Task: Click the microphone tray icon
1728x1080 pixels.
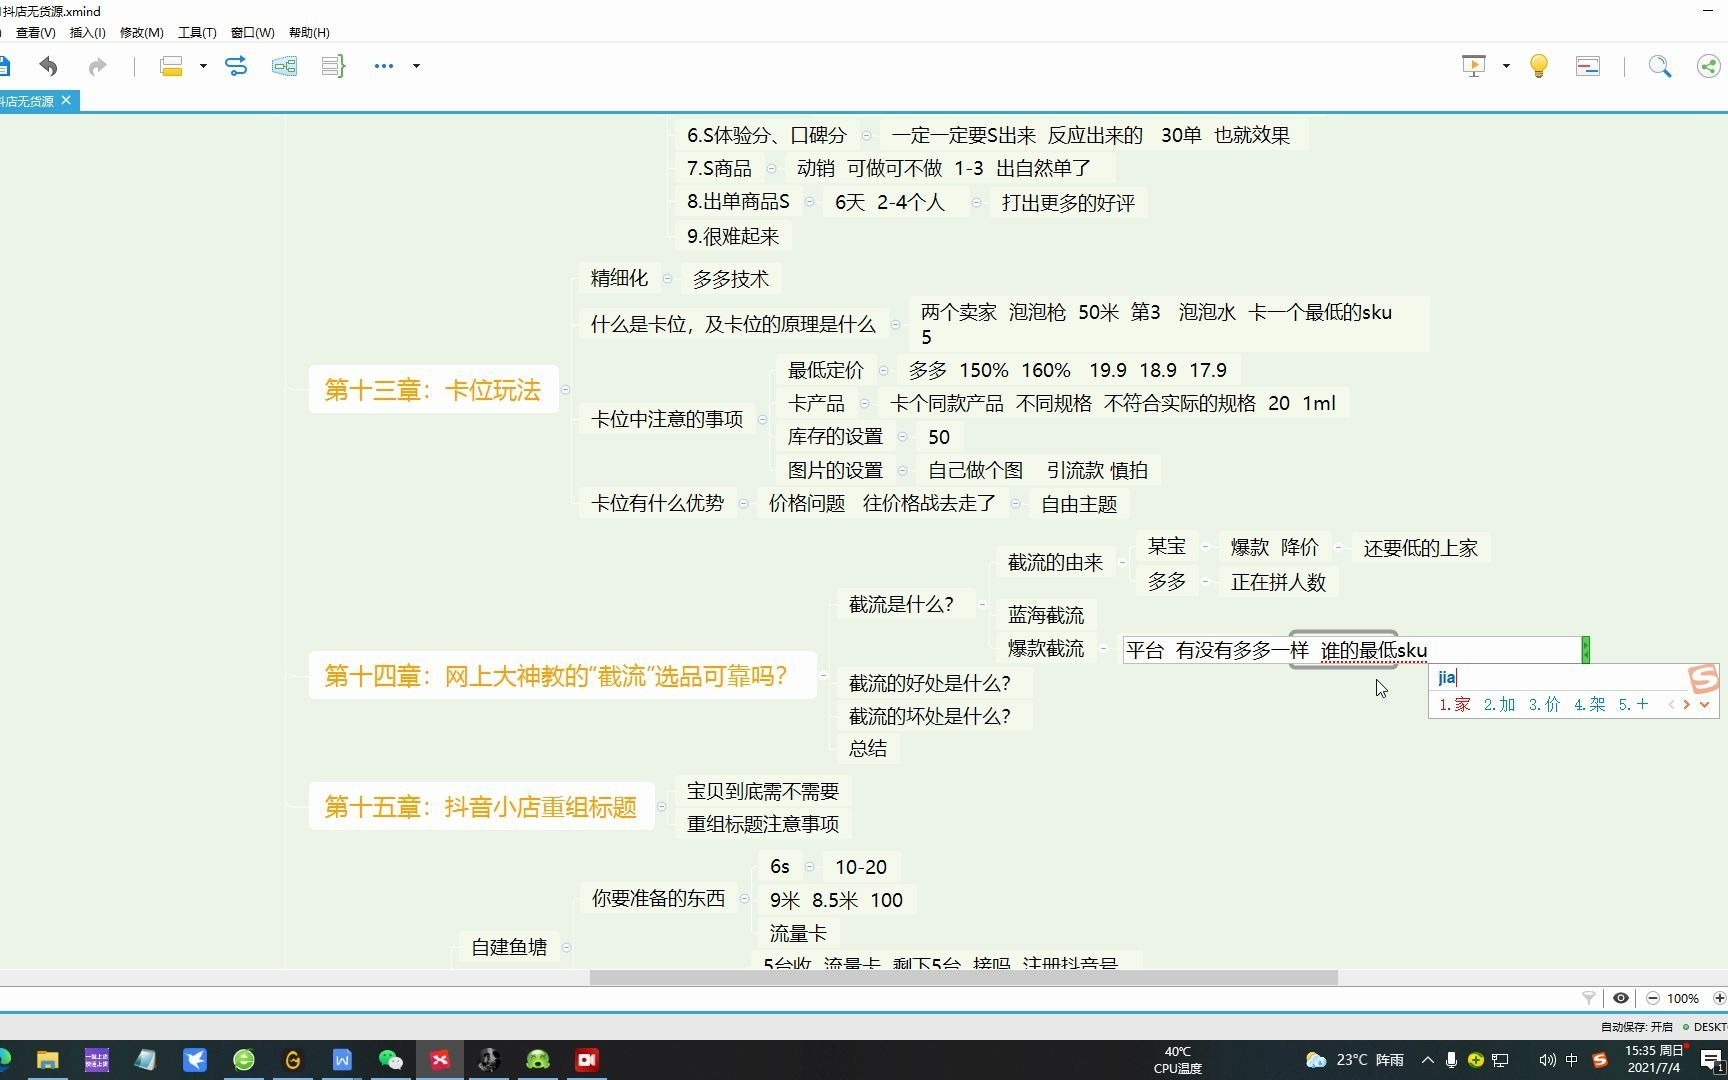Action: [1451, 1060]
